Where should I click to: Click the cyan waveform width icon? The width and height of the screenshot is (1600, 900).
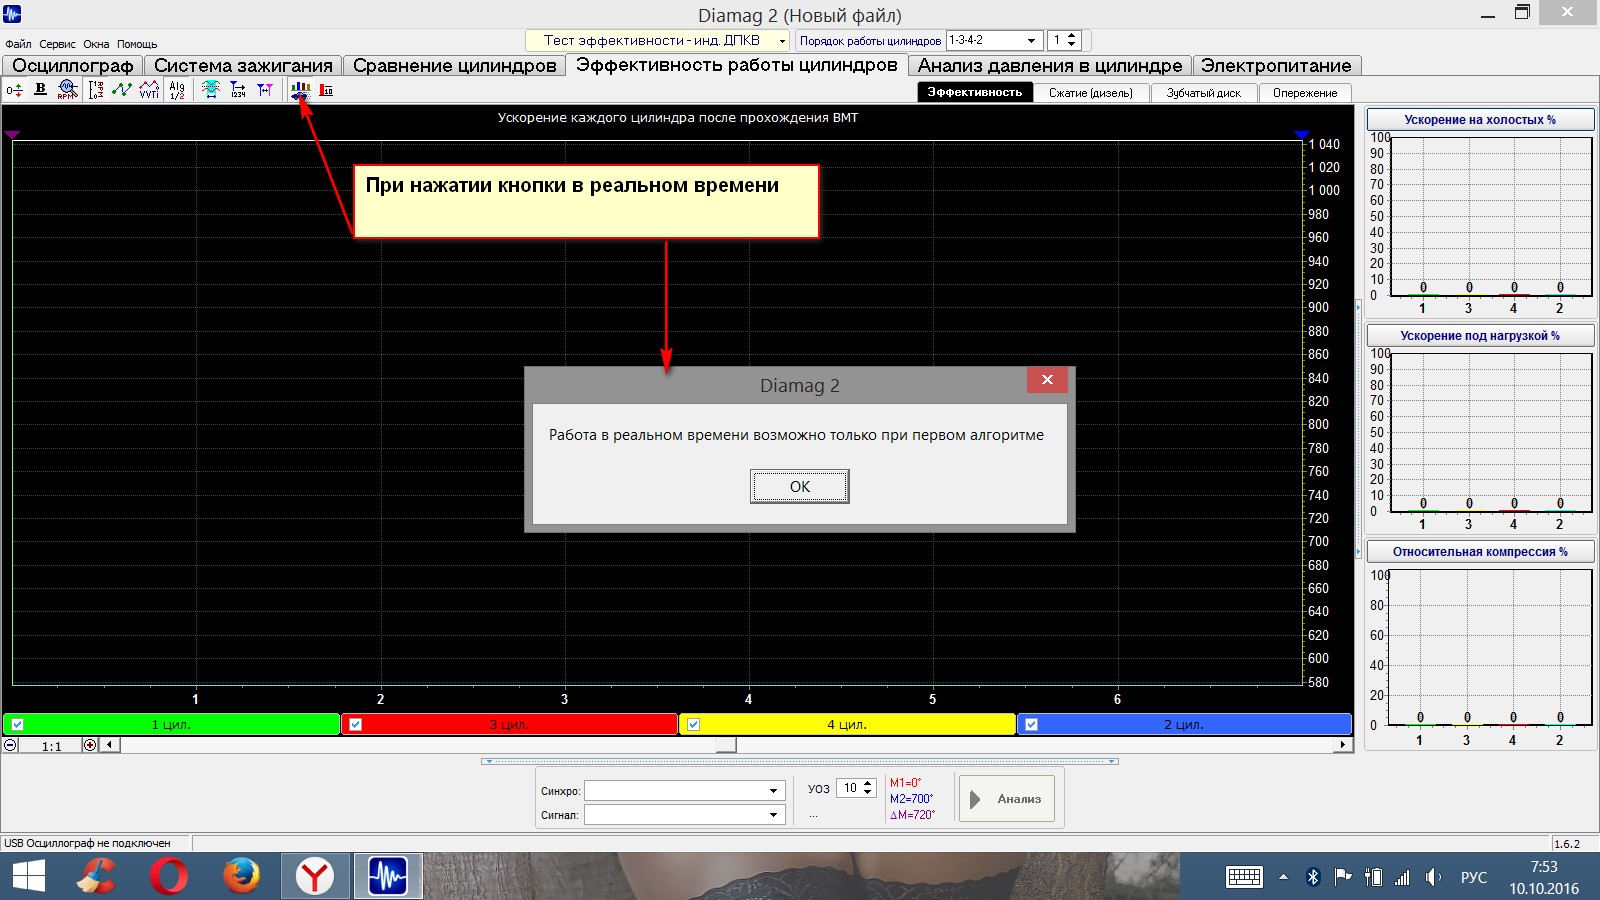tap(210, 90)
